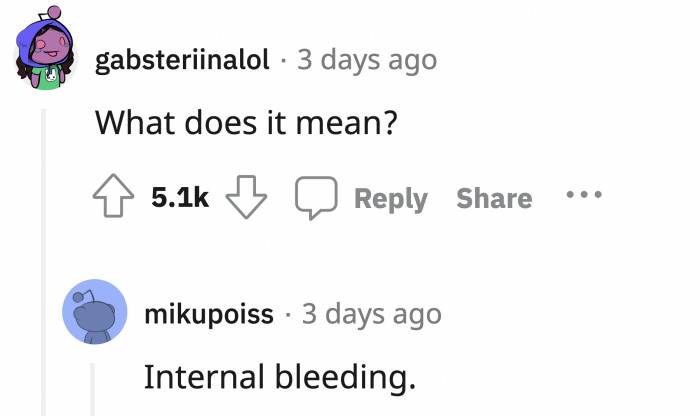This screenshot has width=700, height=416.
Task: Open the gabsteriinalol username profile link
Action: (182, 61)
